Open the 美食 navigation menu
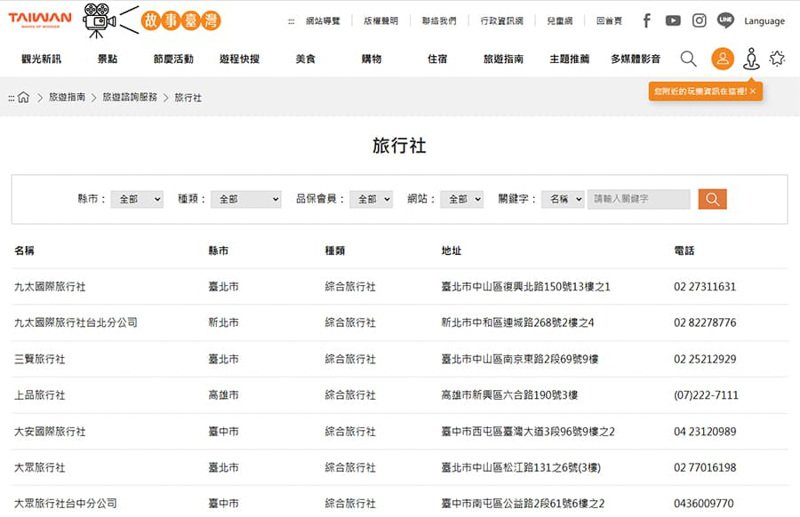This screenshot has width=800, height=517. 305,59
